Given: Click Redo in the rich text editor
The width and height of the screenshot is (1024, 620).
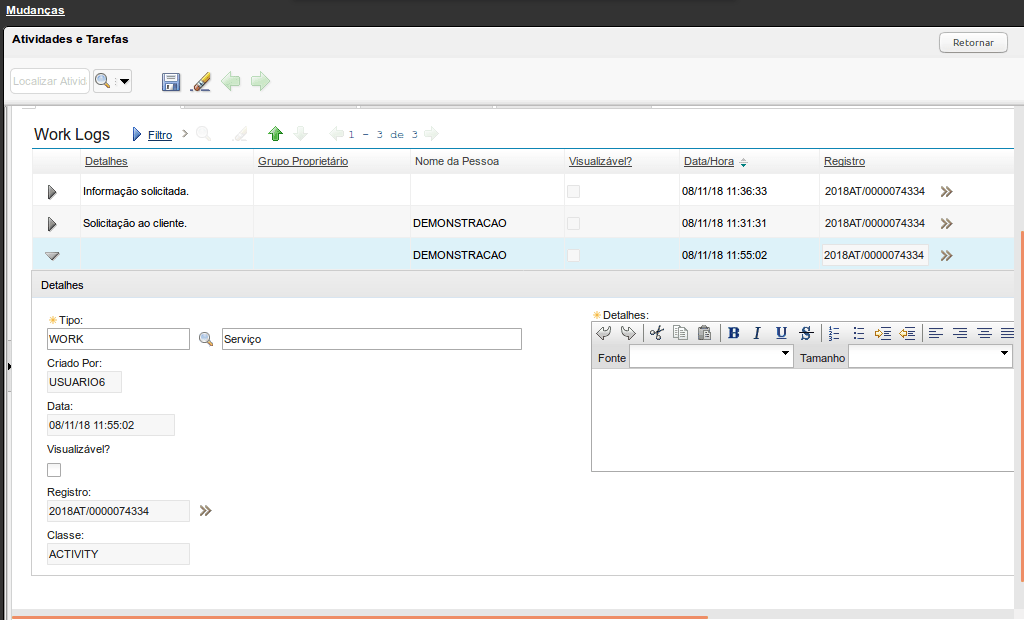Looking at the screenshot, I should (628, 333).
